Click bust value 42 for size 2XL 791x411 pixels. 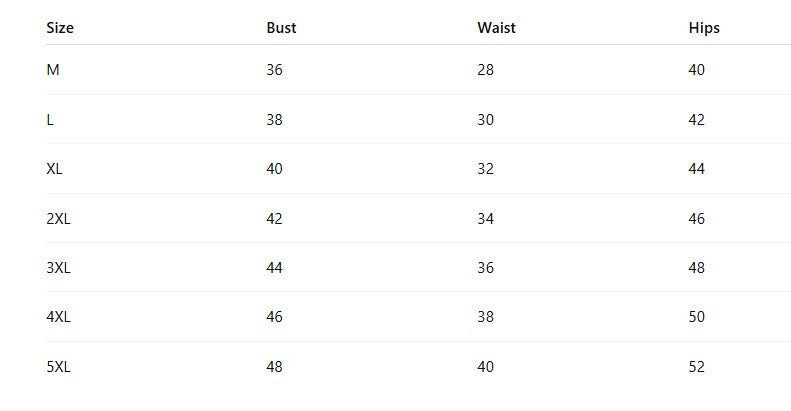coord(274,218)
